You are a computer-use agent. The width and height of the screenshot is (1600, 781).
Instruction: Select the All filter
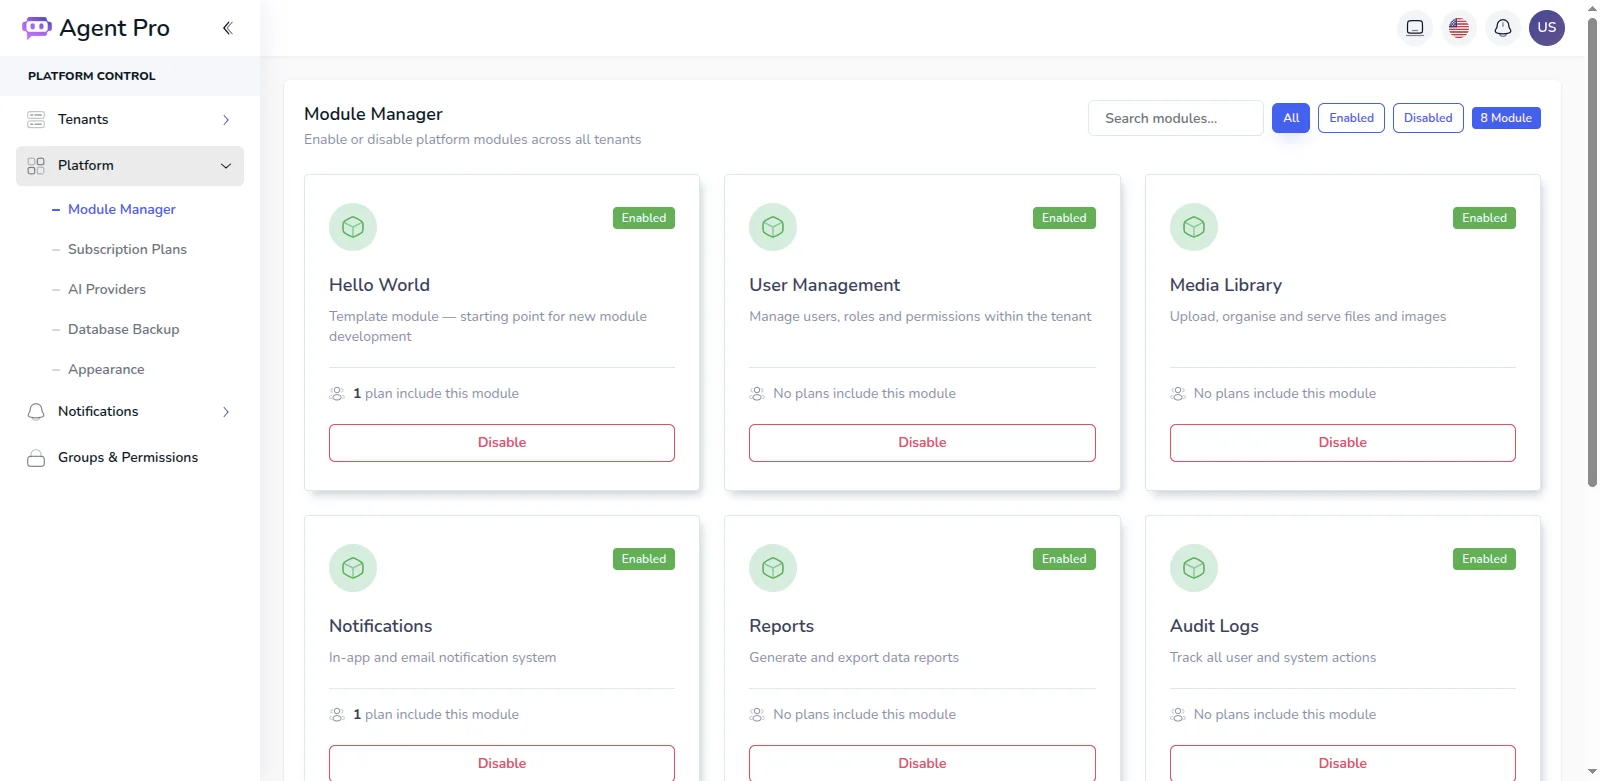(1291, 118)
